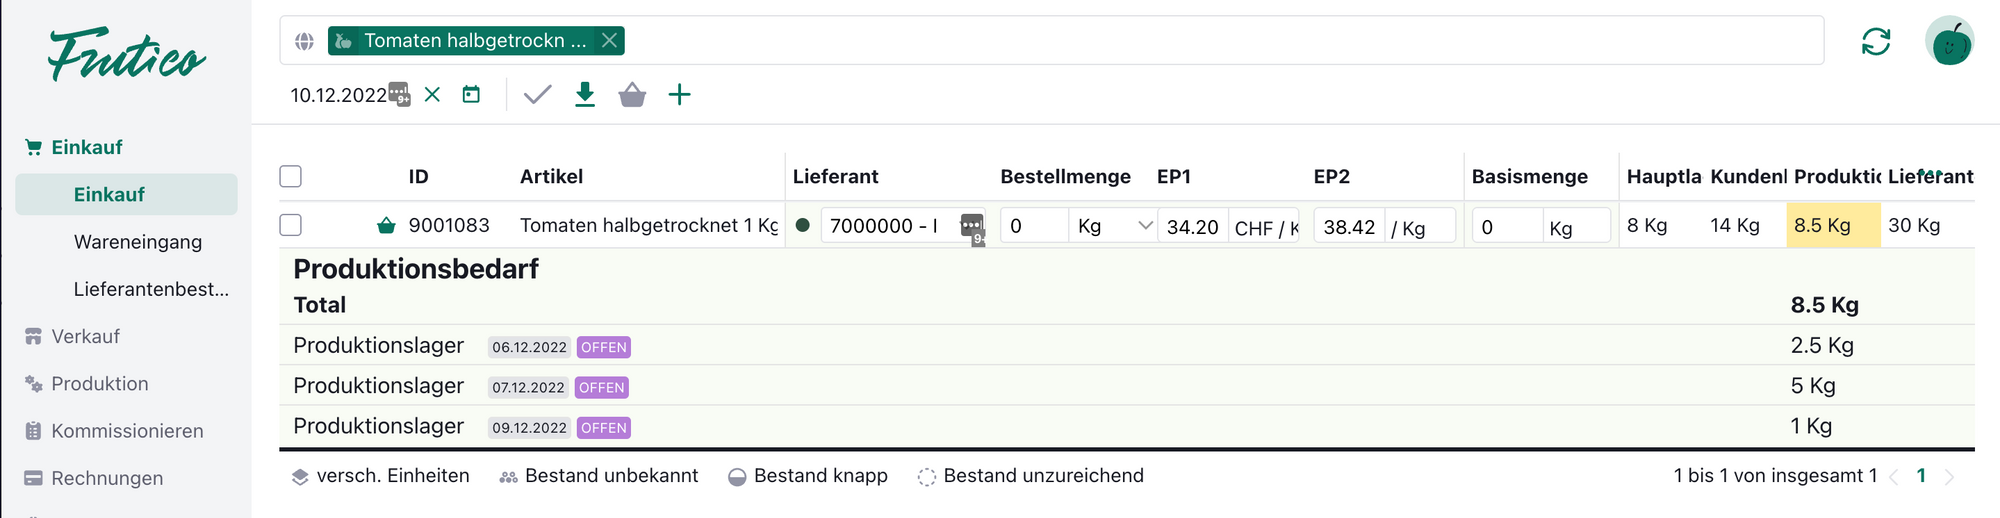Click the Rechnungen sidebar link

click(x=107, y=478)
